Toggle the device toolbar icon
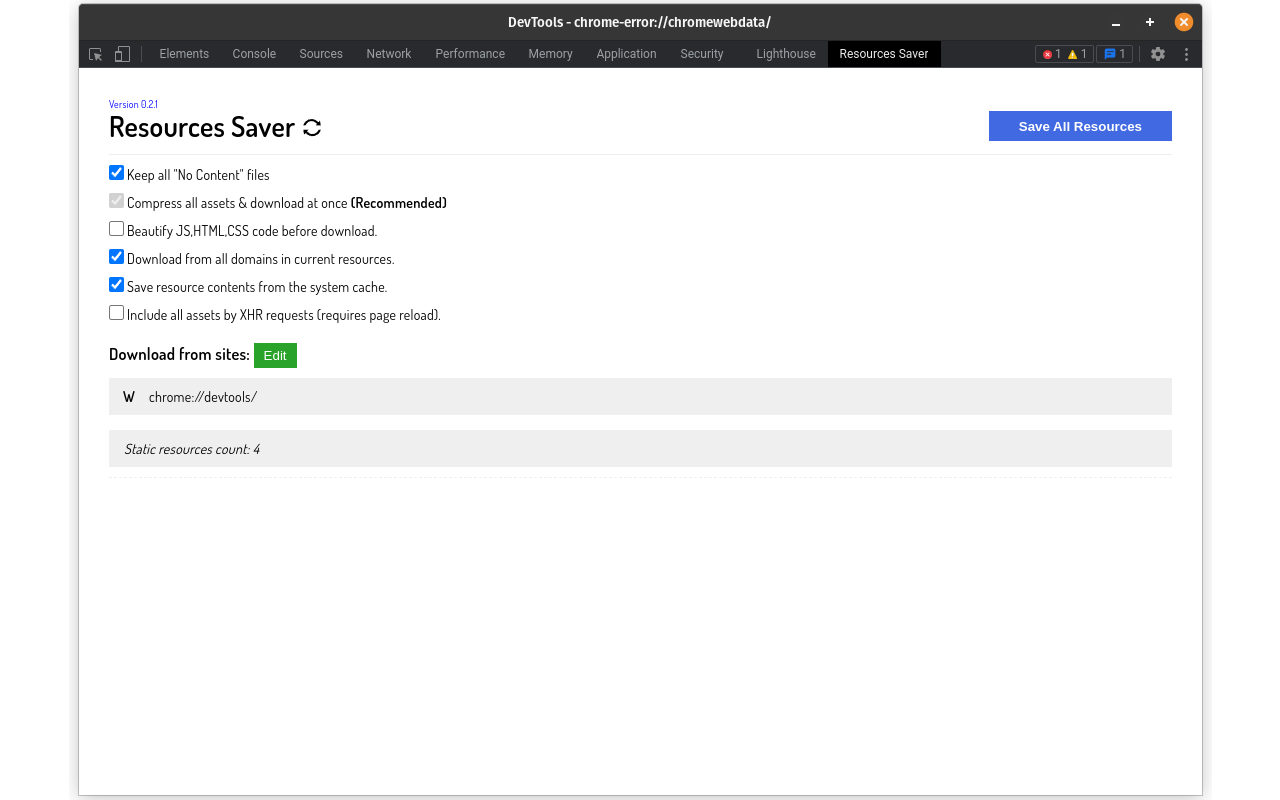Screen dimensions: 1280x800 (x=122, y=54)
